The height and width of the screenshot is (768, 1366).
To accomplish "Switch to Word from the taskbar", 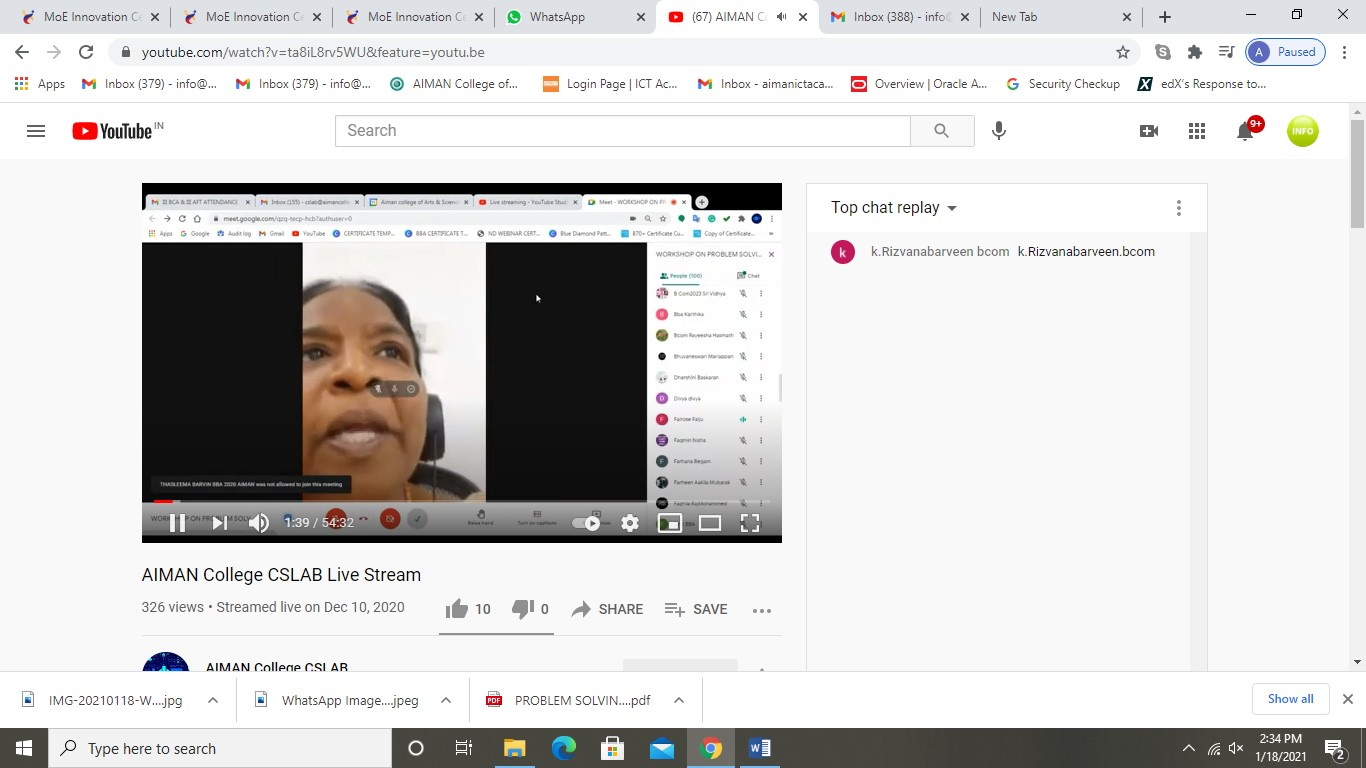I will click(x=760, y=748).
